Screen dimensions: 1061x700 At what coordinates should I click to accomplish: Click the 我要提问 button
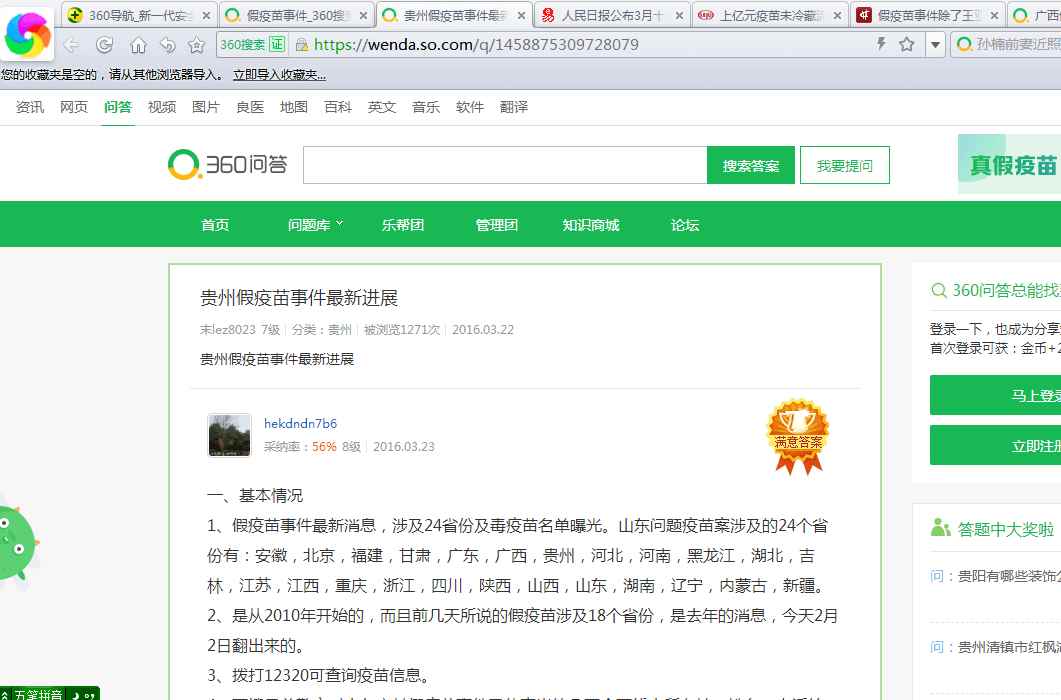click(x=844, y=166)
